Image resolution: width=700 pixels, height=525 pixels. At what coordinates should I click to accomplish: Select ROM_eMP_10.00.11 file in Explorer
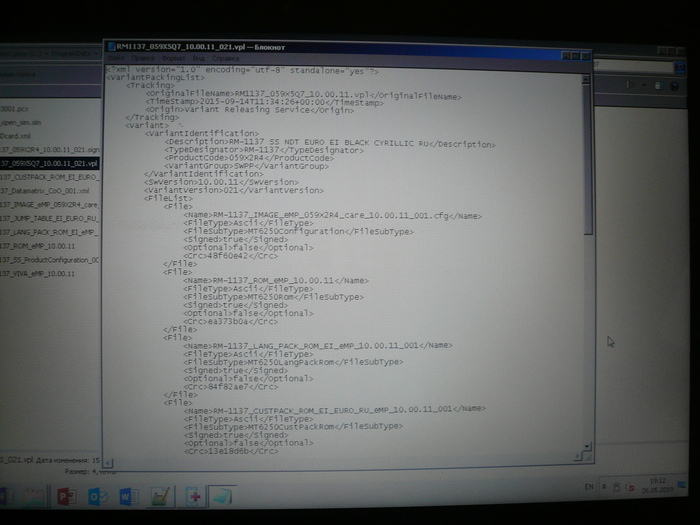point(38,246)
